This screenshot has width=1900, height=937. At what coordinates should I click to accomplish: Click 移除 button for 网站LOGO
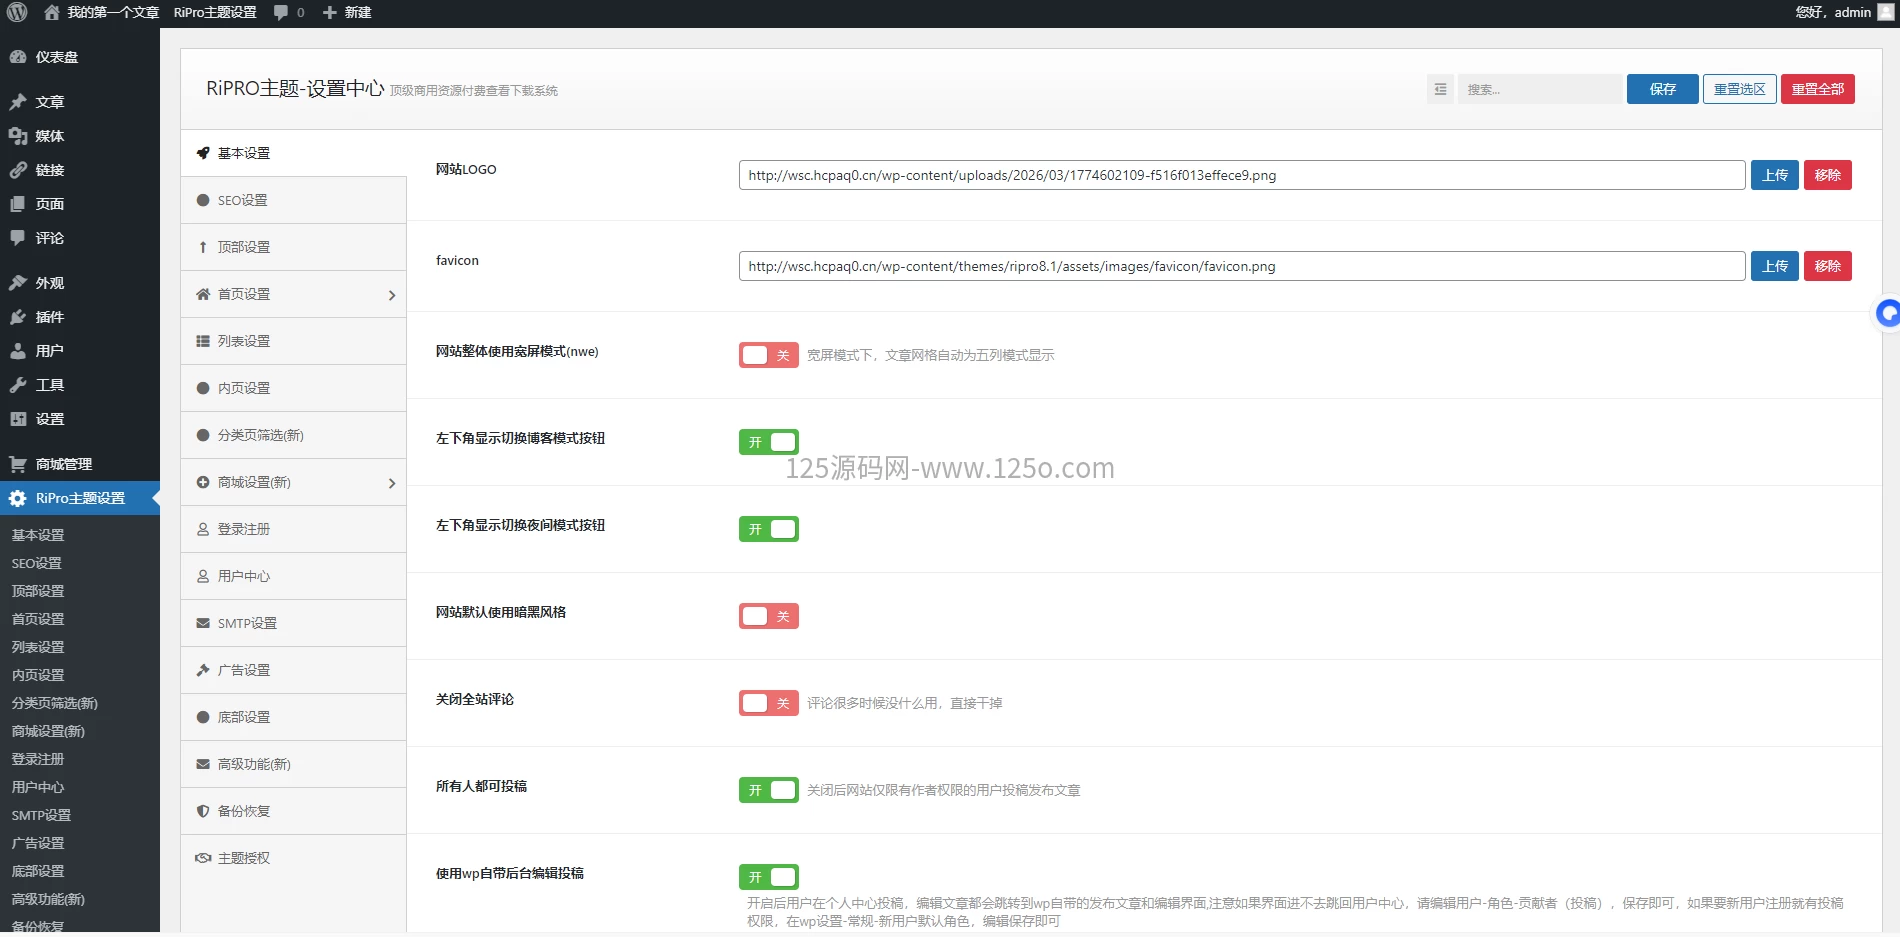tap(1827, 175)
